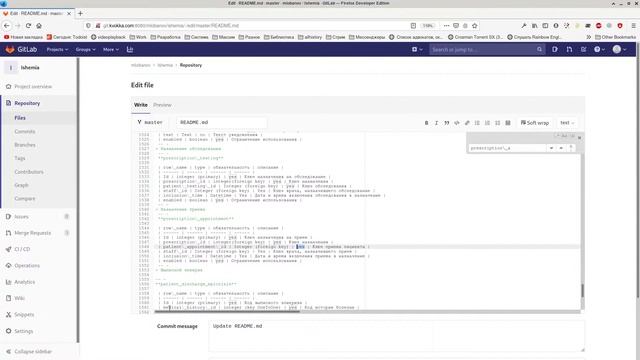
Task: Go back in Firefox
Action: click(7, 25)
